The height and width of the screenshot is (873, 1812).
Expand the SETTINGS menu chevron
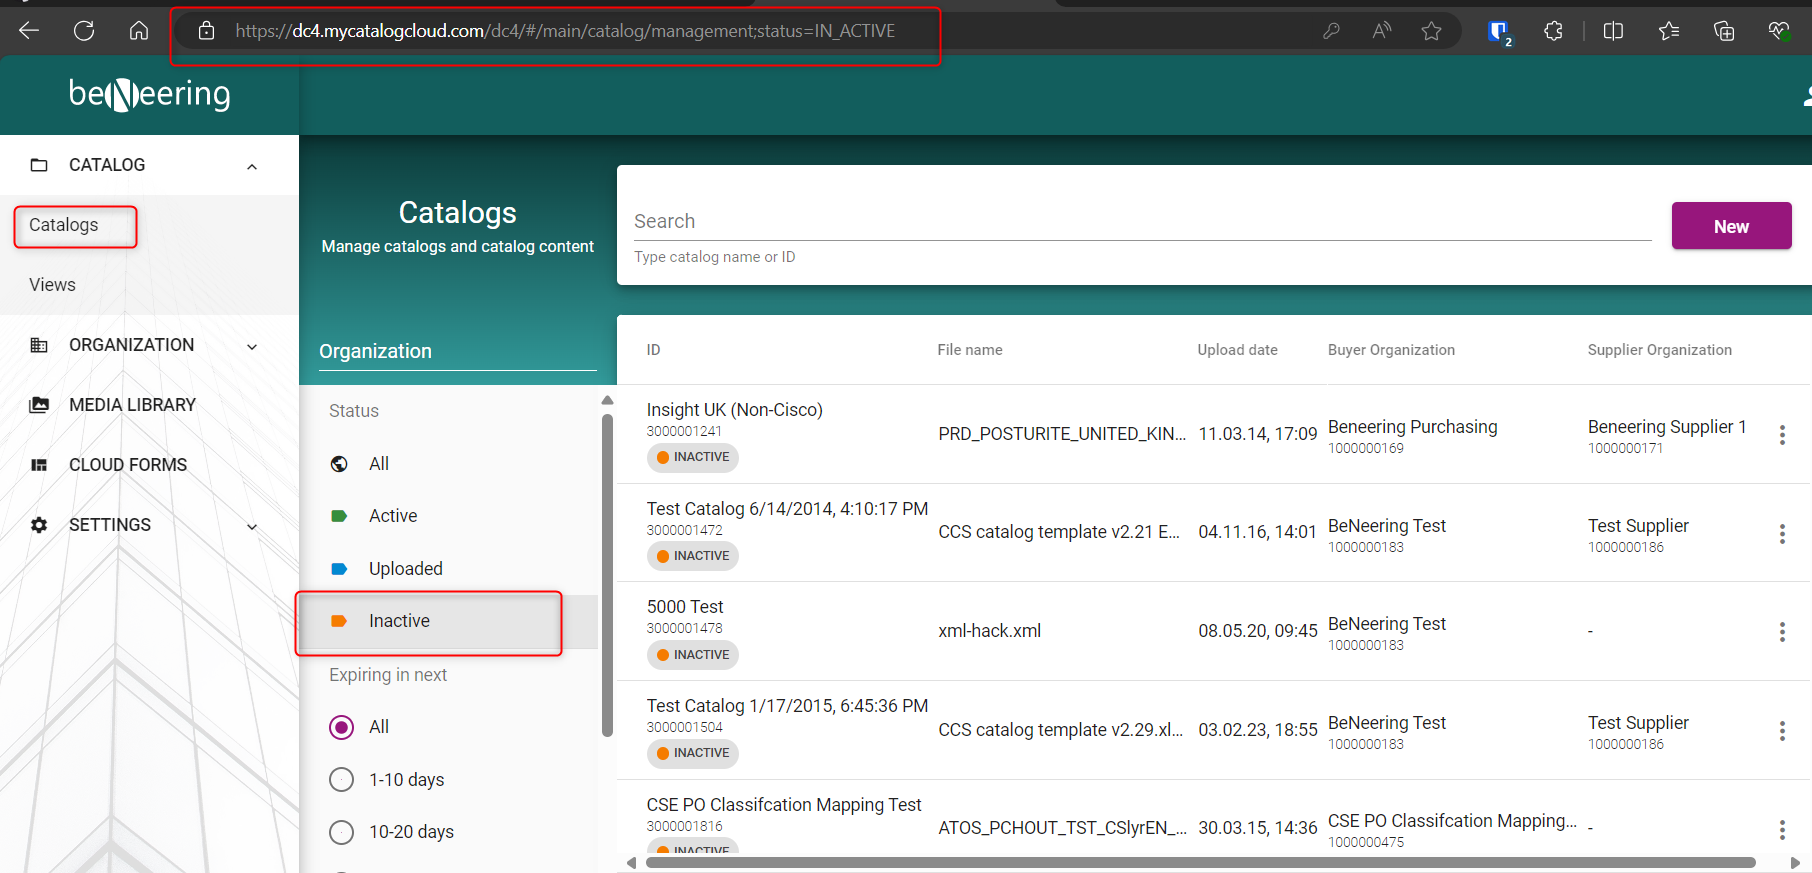point(252,526)
